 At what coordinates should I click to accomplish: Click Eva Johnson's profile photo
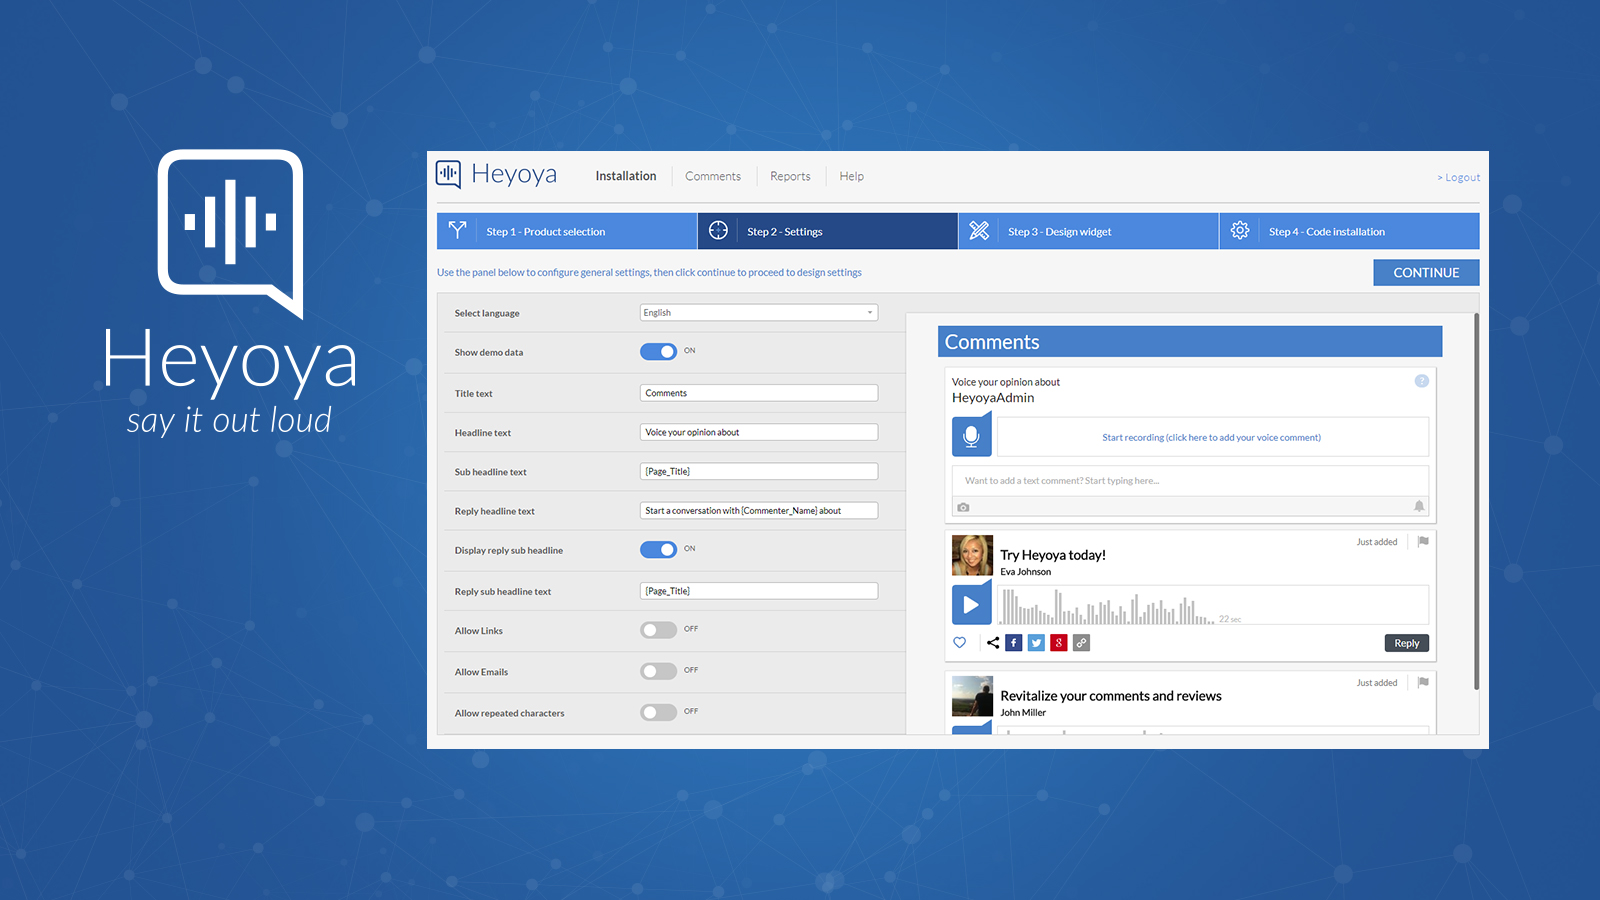click(x=972, y=555)
